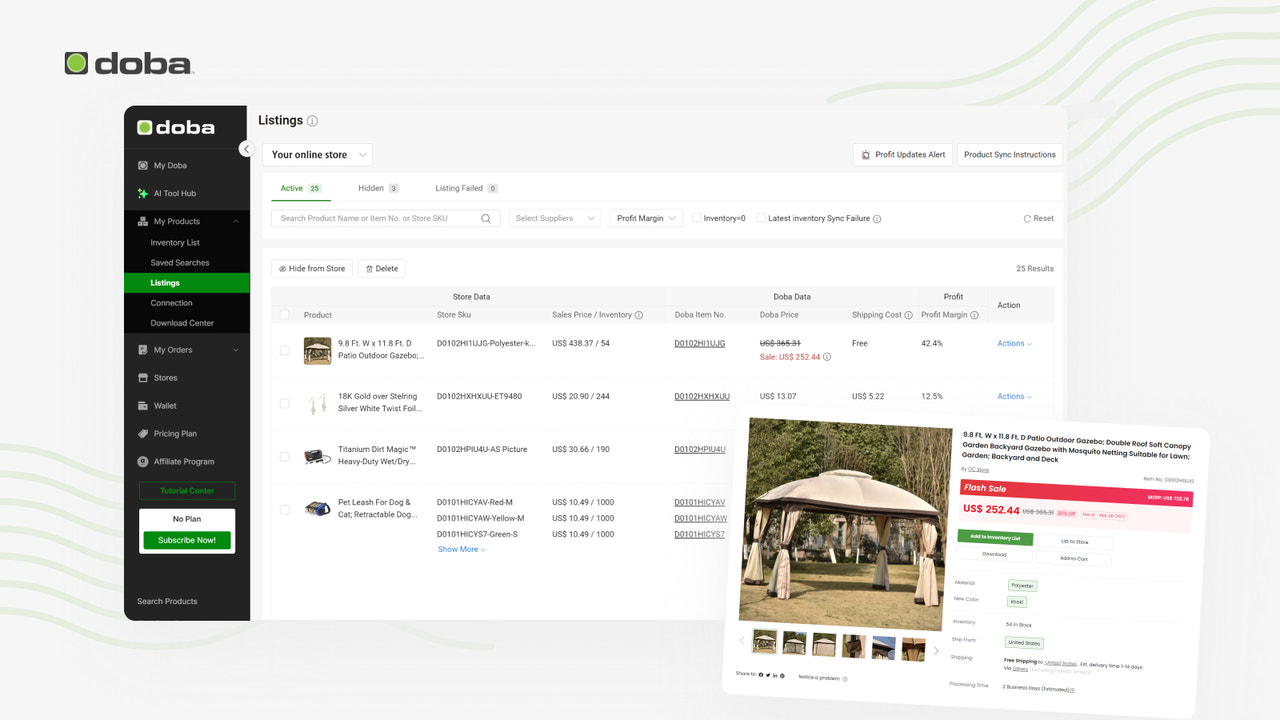This screenshot has width=1280, height=720.
Task: Click info icon beside Latest inventory Sync Failure
Action: tap(877, 219)
